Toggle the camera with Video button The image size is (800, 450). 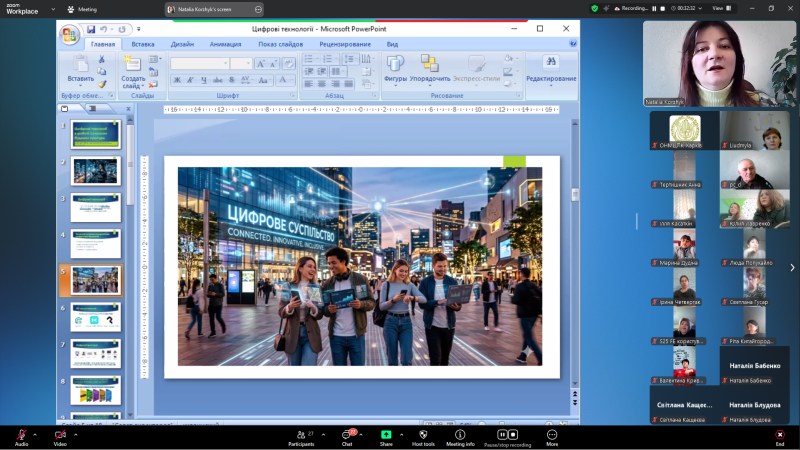click(60, 435)
